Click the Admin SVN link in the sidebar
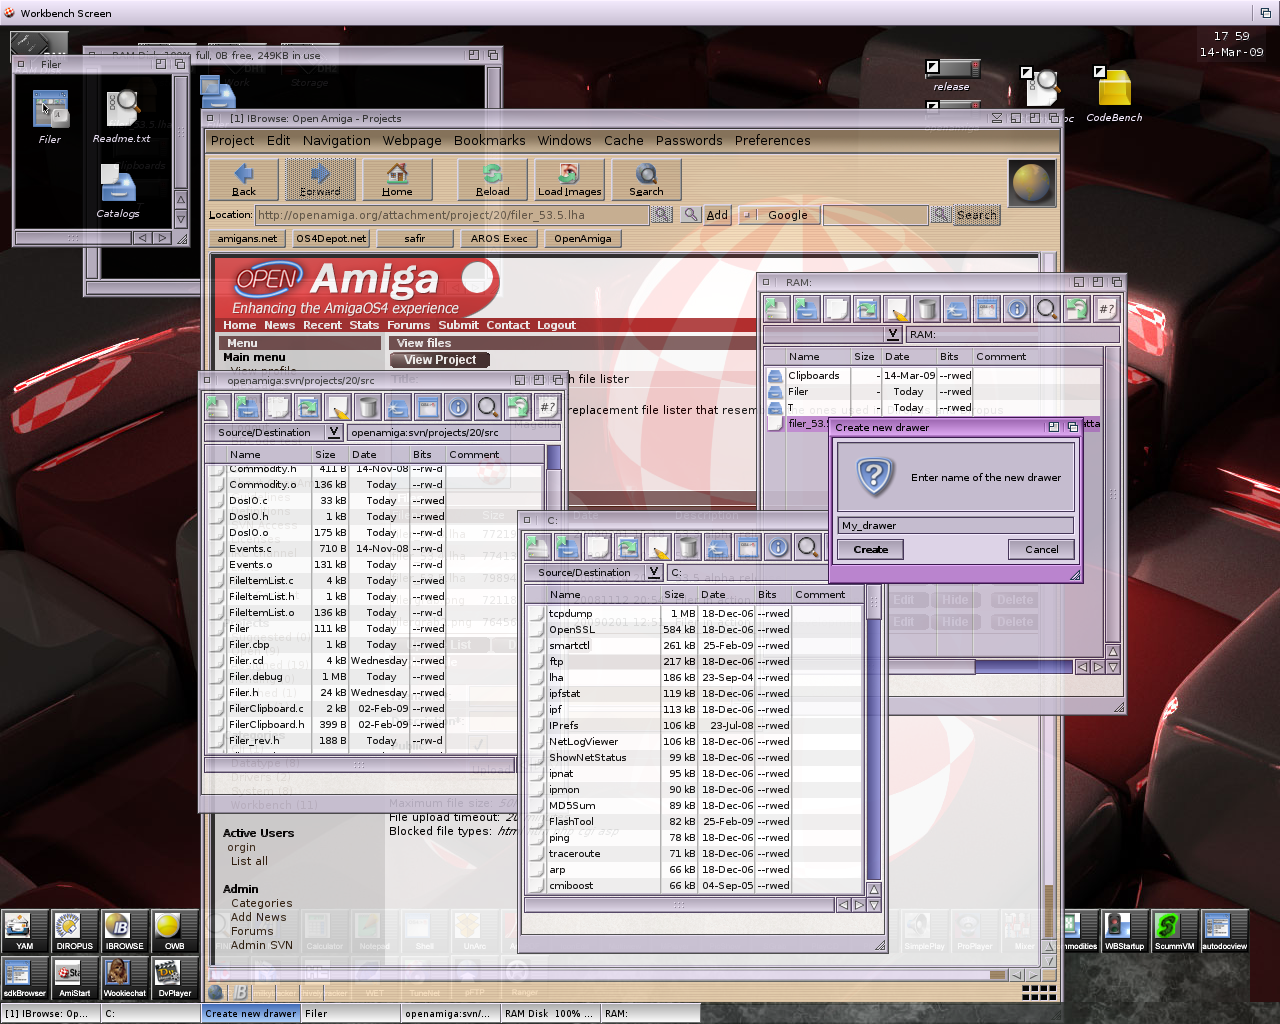The height and width of the screenshot is (1024, 1280). tap(262, 945)
